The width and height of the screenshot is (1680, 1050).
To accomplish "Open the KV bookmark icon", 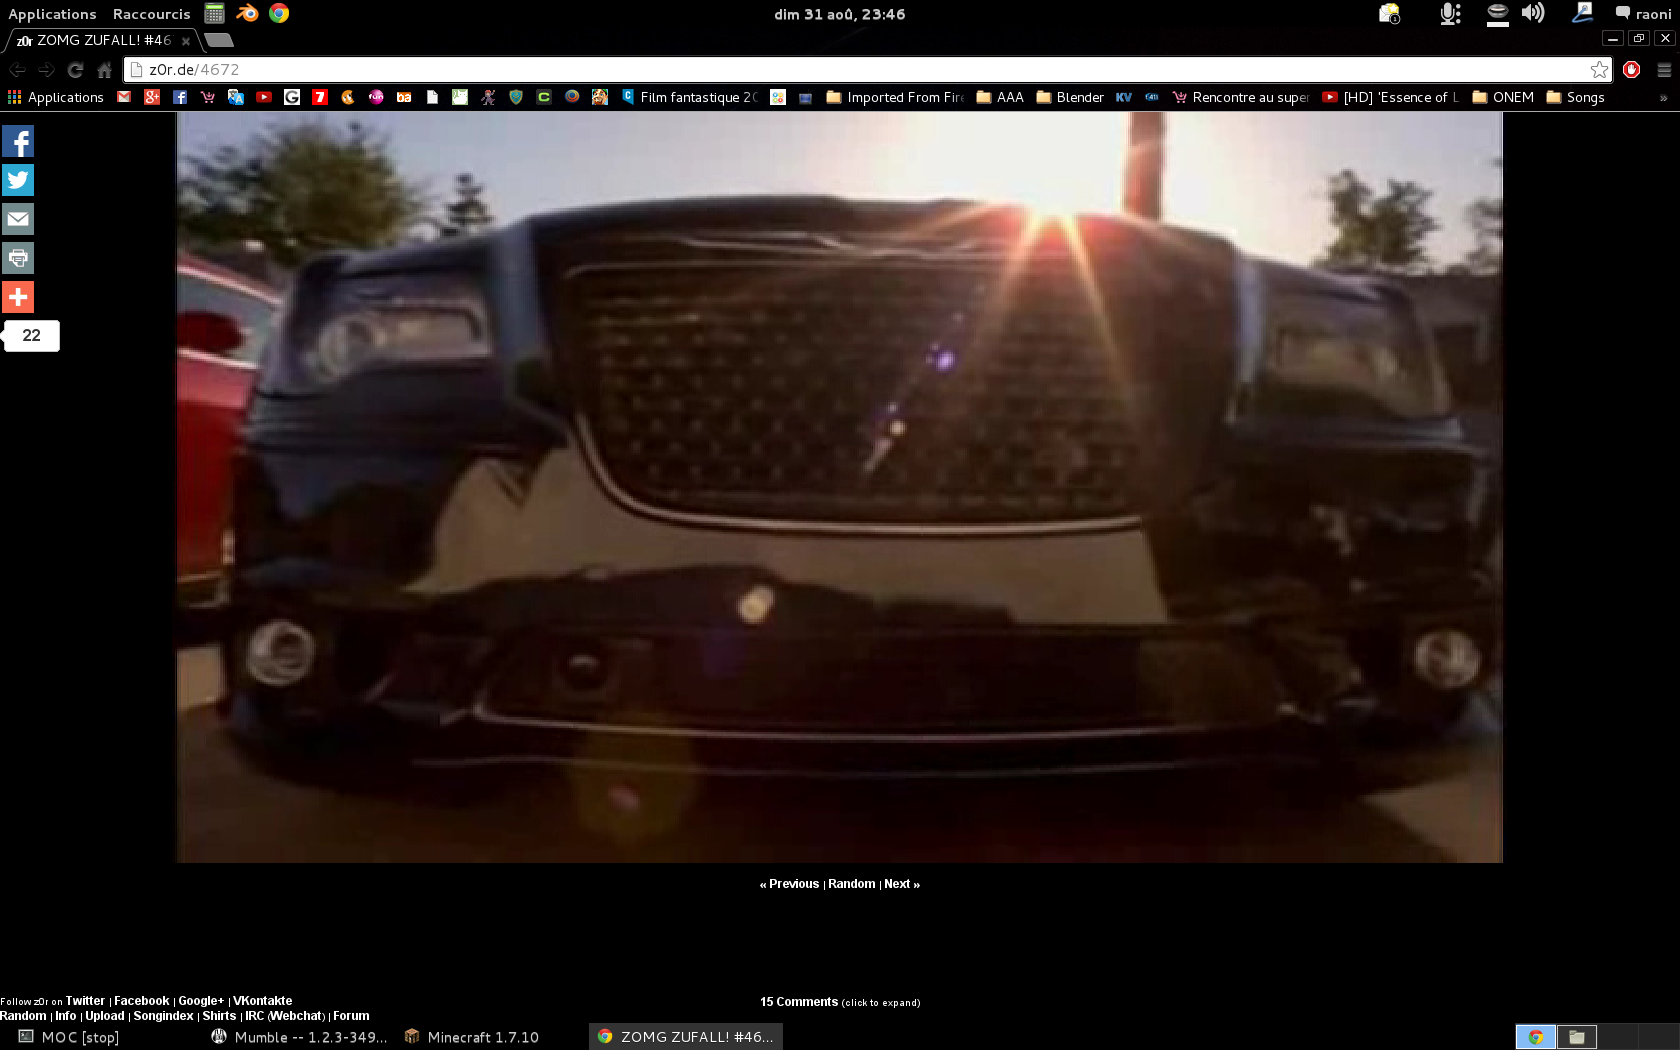I will pyautogui.click(x=1124, y=97).
